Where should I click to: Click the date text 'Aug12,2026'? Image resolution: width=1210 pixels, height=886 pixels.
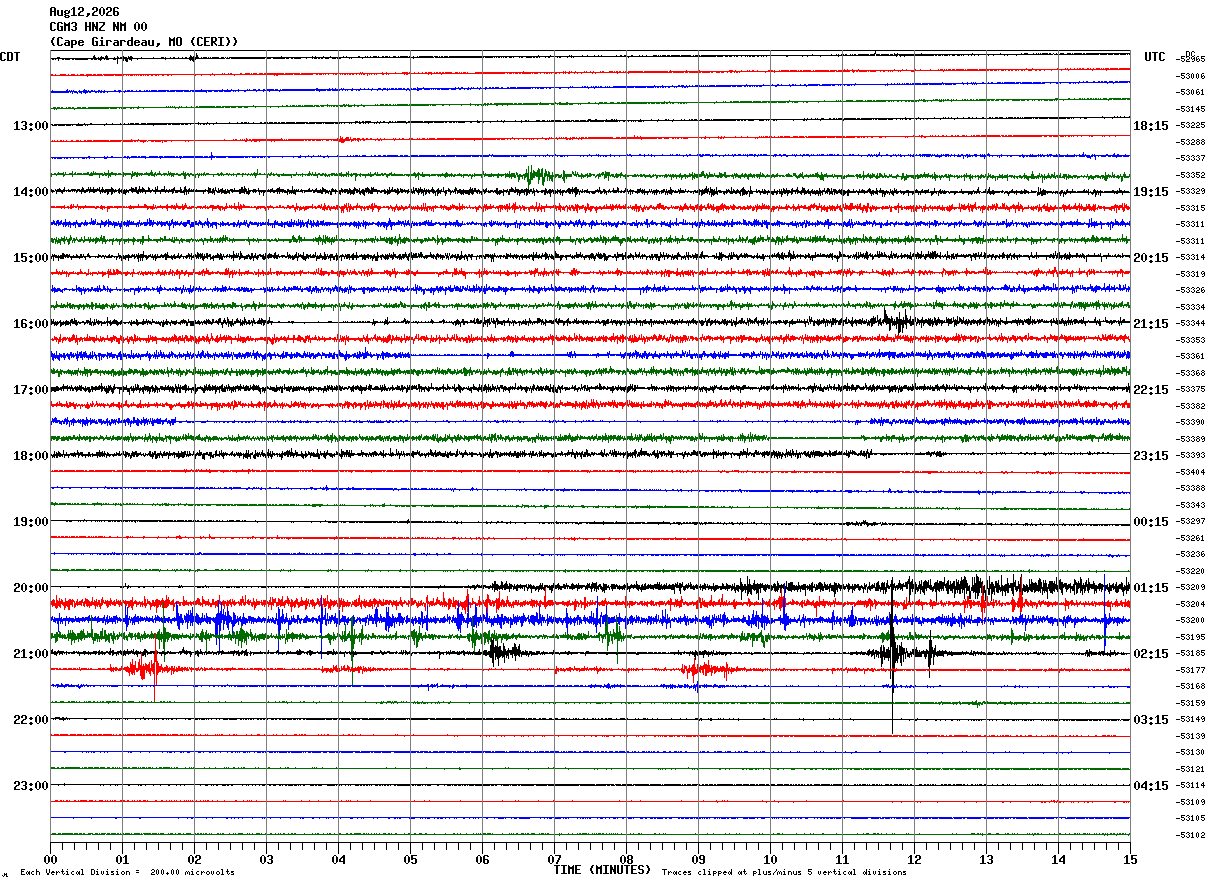pyautogui.click(x=84, y=12)
